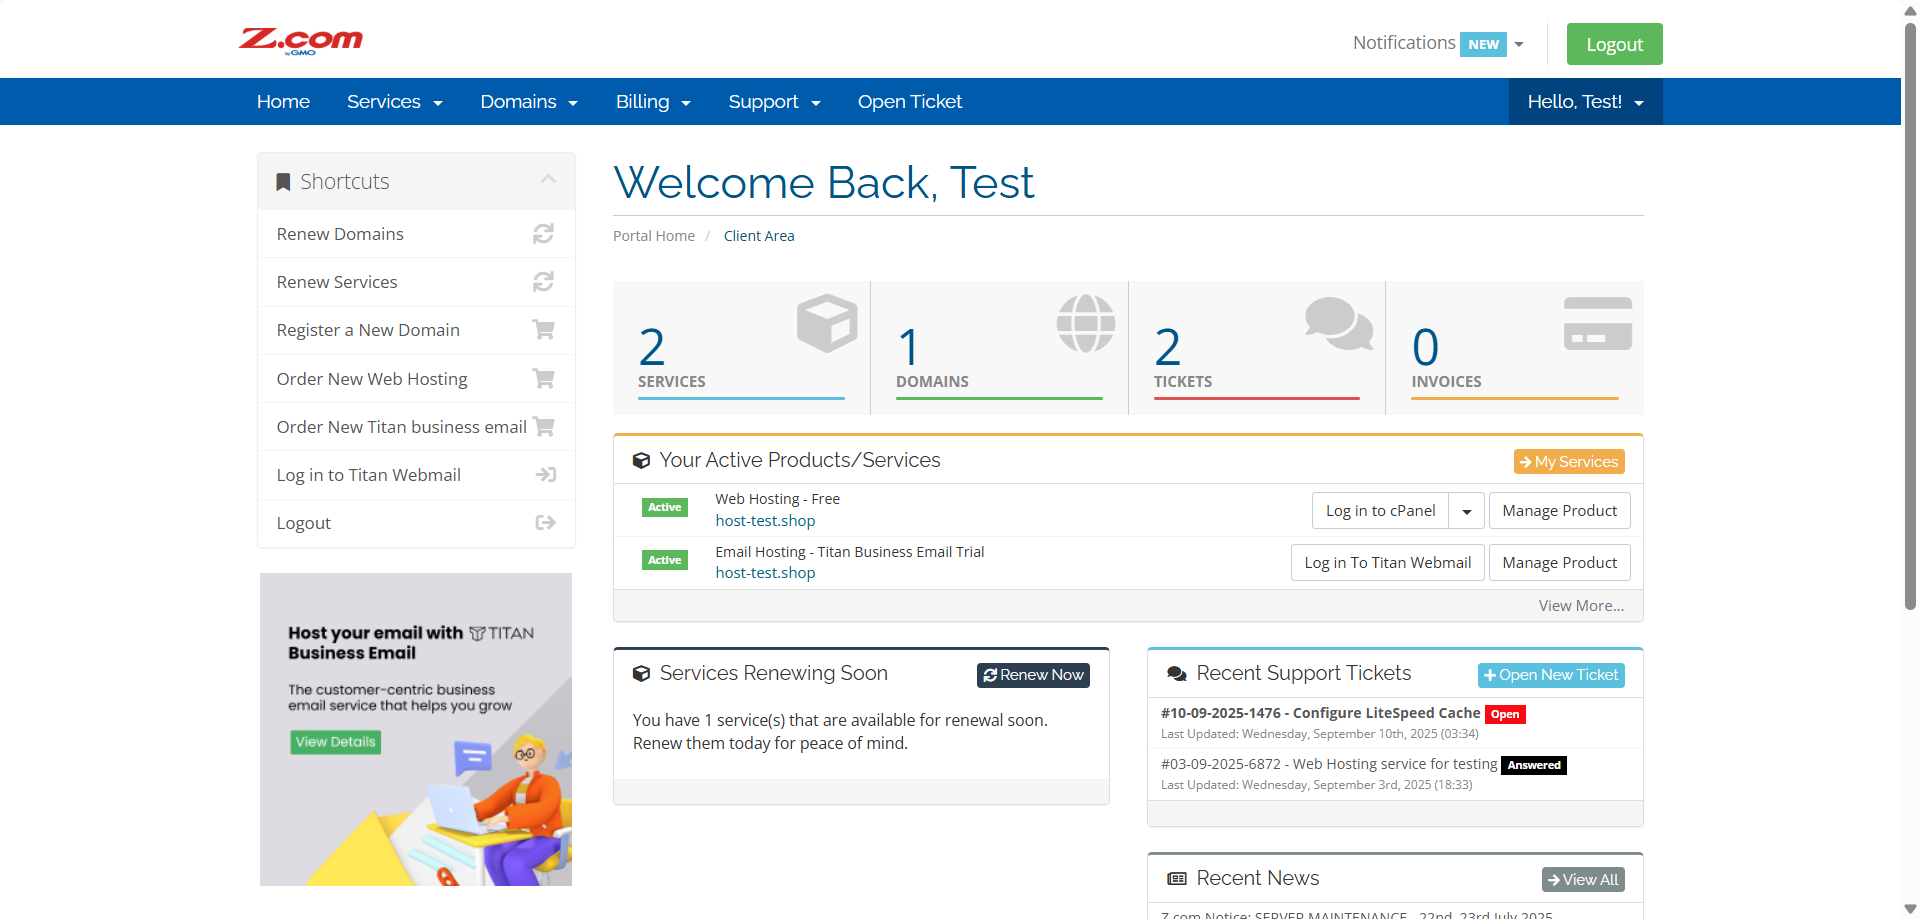Open the Web Hosting service for testing ticket
The height and width of the screenshot is (919, 1920).
pyautogui.click(x=1329, y=764)
